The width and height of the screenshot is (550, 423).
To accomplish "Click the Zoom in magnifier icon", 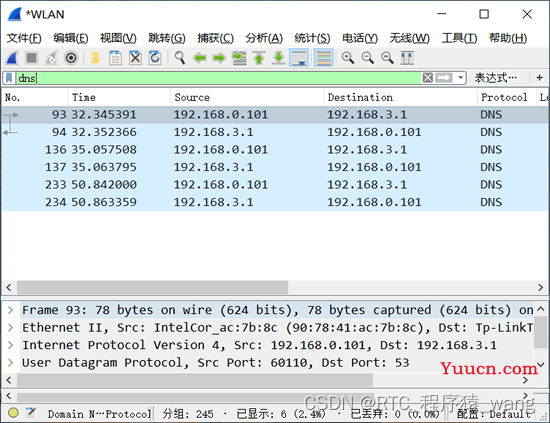I will click(x=348, y=58).
